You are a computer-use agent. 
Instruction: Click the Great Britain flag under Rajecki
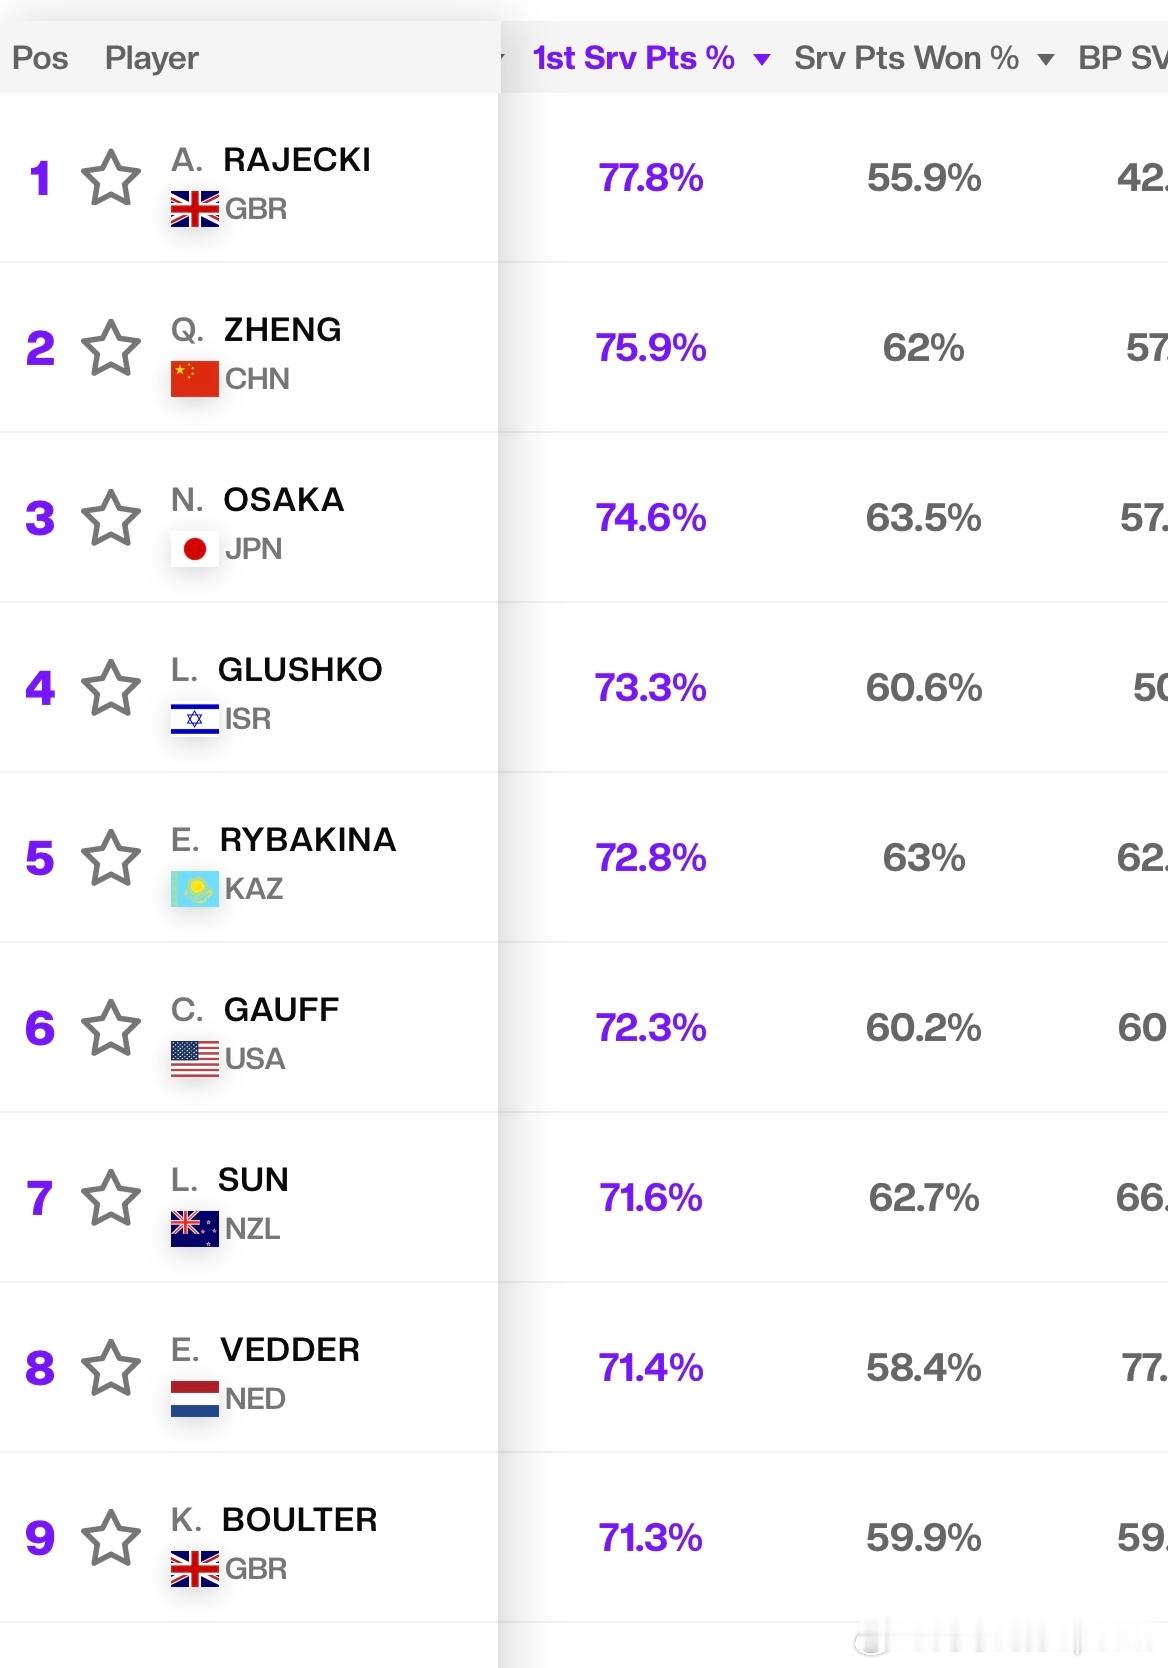tap(195, 209)
